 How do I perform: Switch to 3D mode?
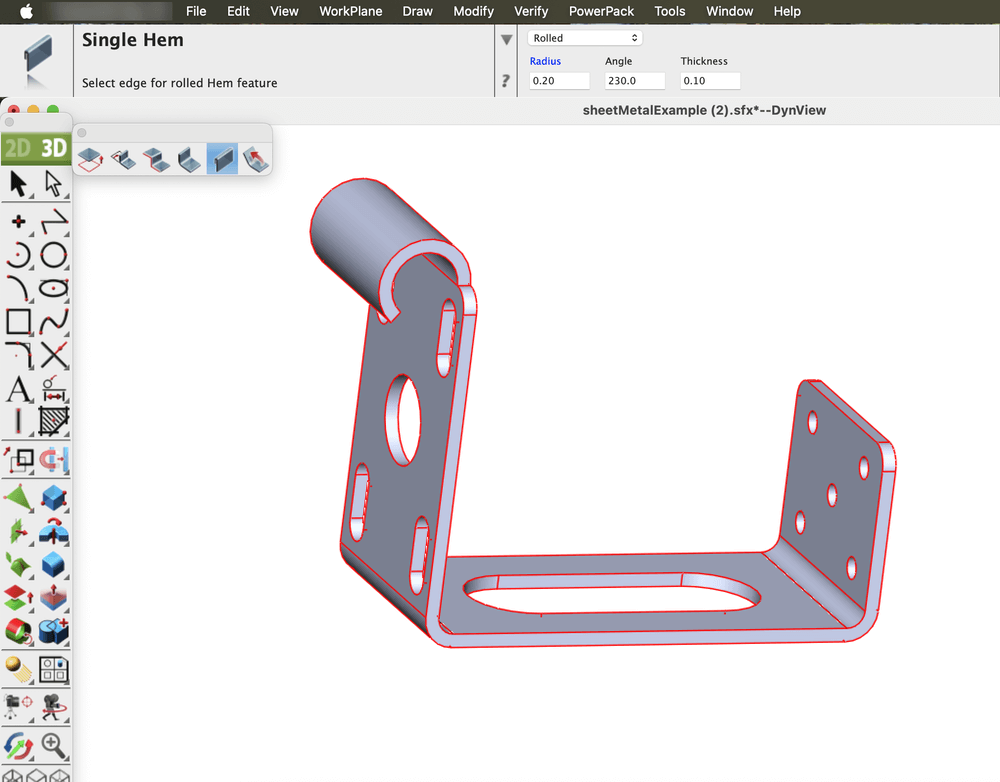pyautogui.click(x=53, y=149)
